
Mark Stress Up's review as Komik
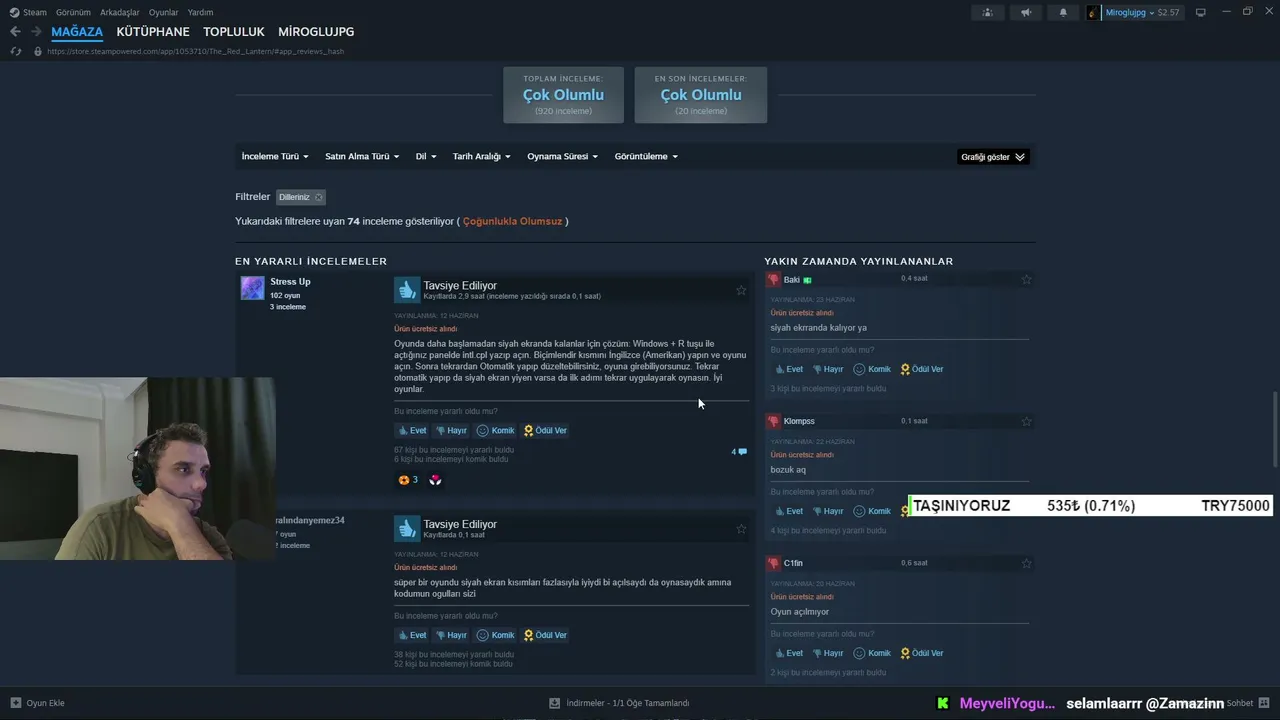495,430
